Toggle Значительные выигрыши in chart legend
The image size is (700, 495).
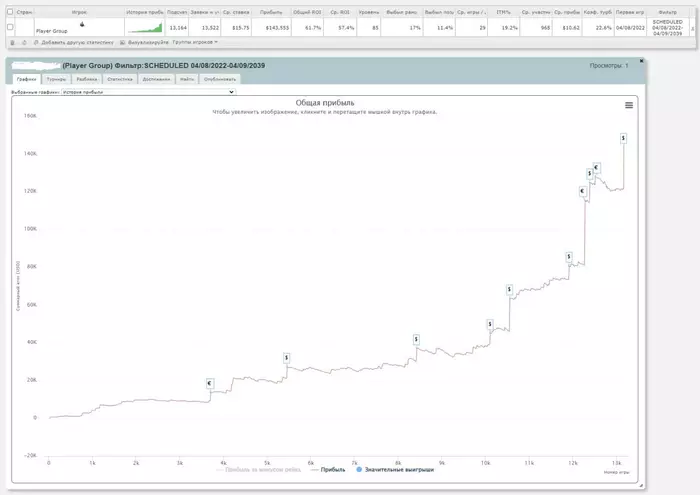point(395,470)
